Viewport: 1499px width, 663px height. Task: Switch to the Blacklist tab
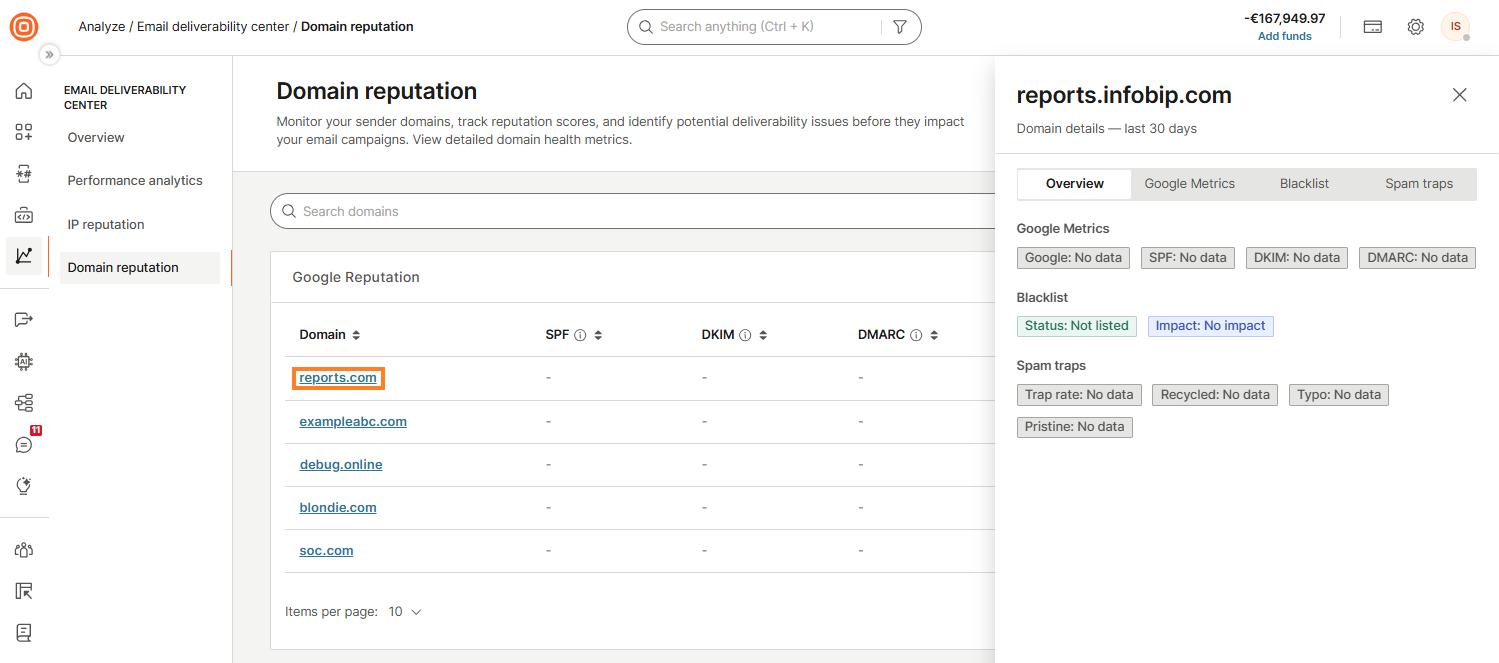coord(1304,184)
